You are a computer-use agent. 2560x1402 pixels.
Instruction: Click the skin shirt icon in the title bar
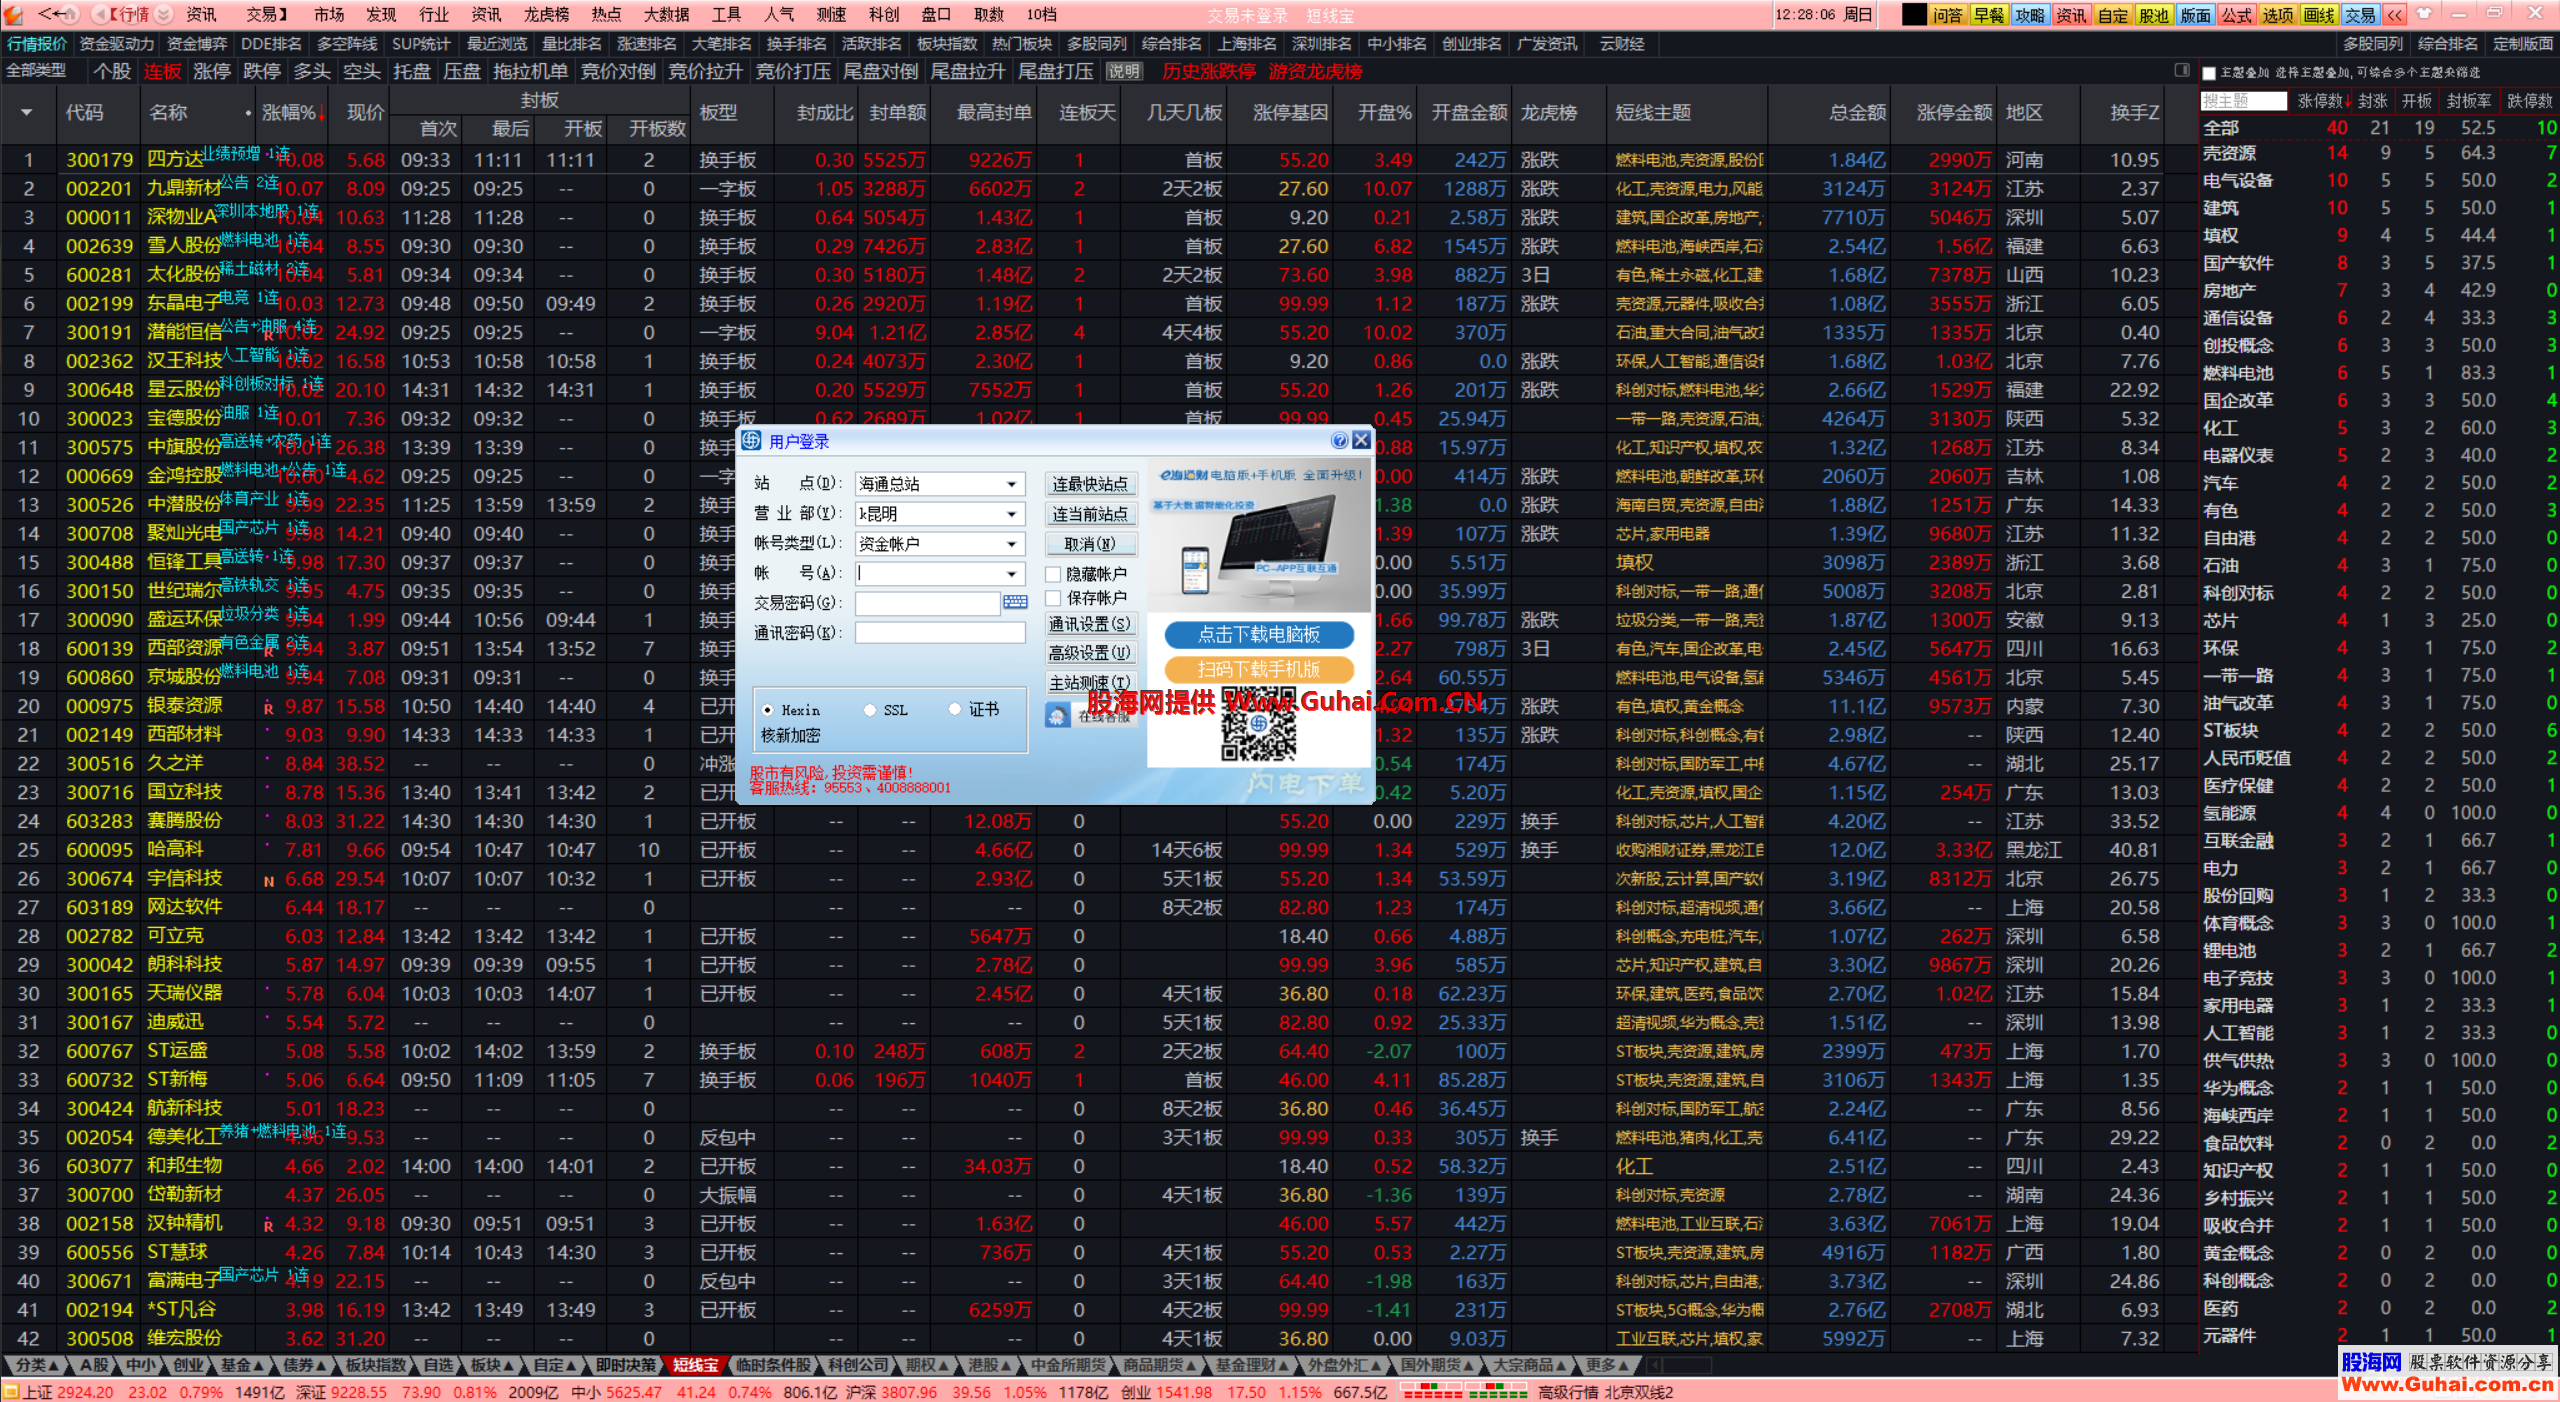click(x=2424, y=13)
